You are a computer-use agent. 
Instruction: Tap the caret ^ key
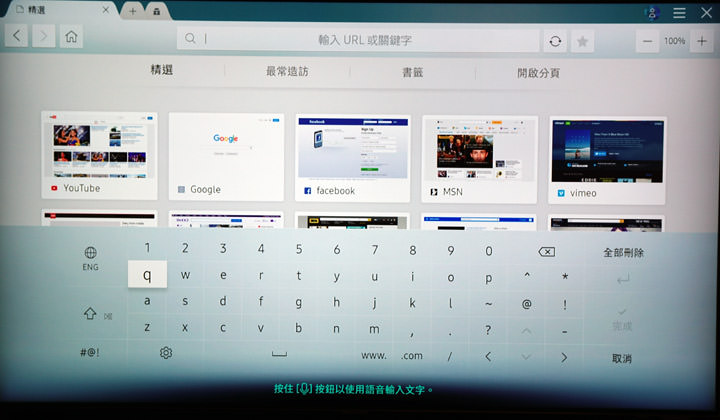527,276
